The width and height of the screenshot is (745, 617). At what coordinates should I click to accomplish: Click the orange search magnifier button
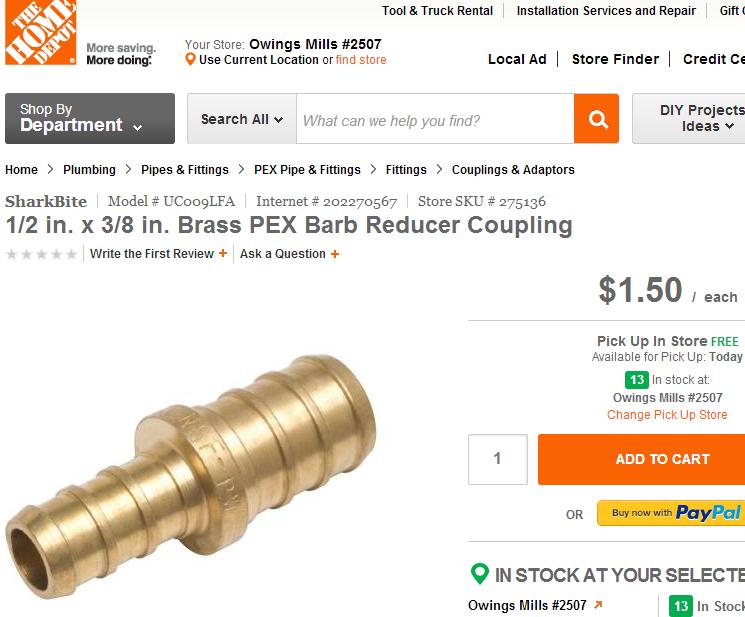596,119
